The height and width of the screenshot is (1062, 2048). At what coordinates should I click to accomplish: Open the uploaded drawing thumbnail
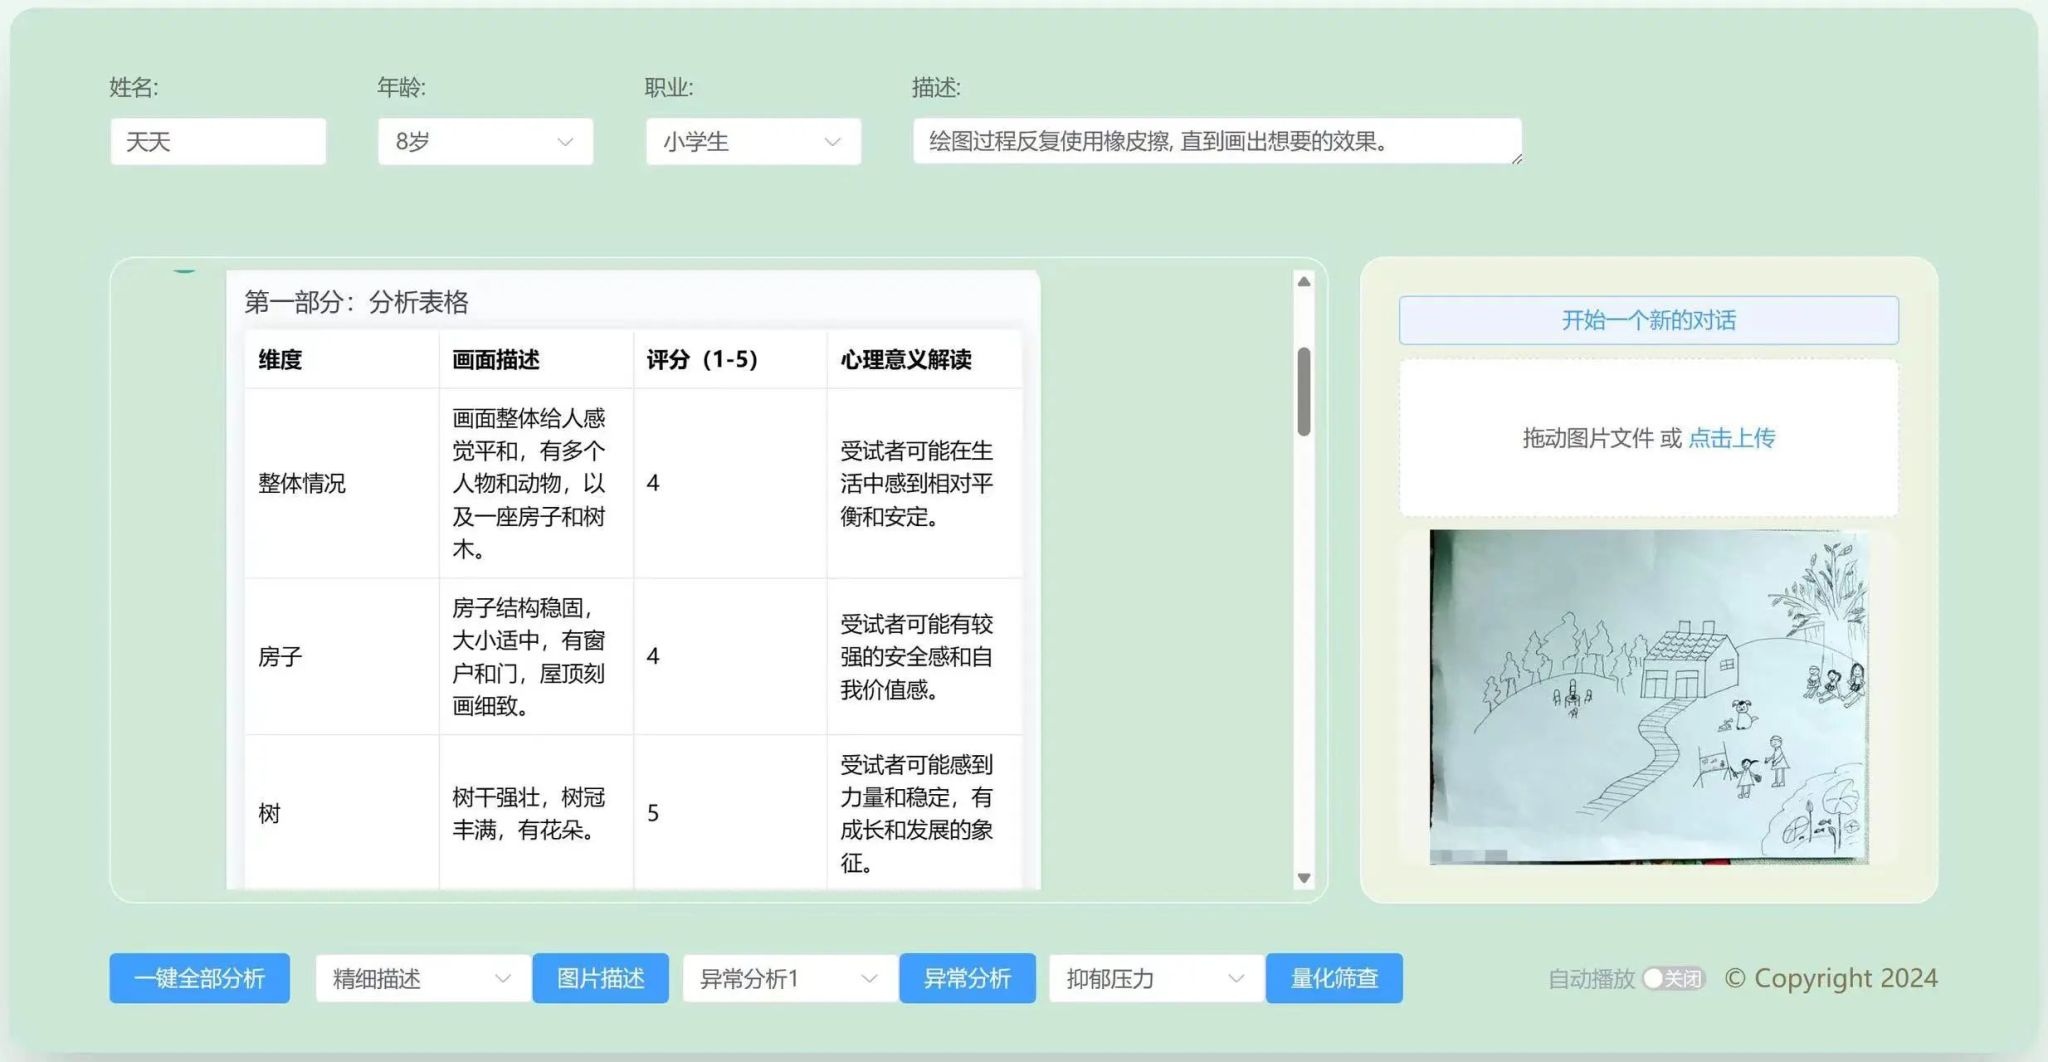click(x=1648, y=696)
